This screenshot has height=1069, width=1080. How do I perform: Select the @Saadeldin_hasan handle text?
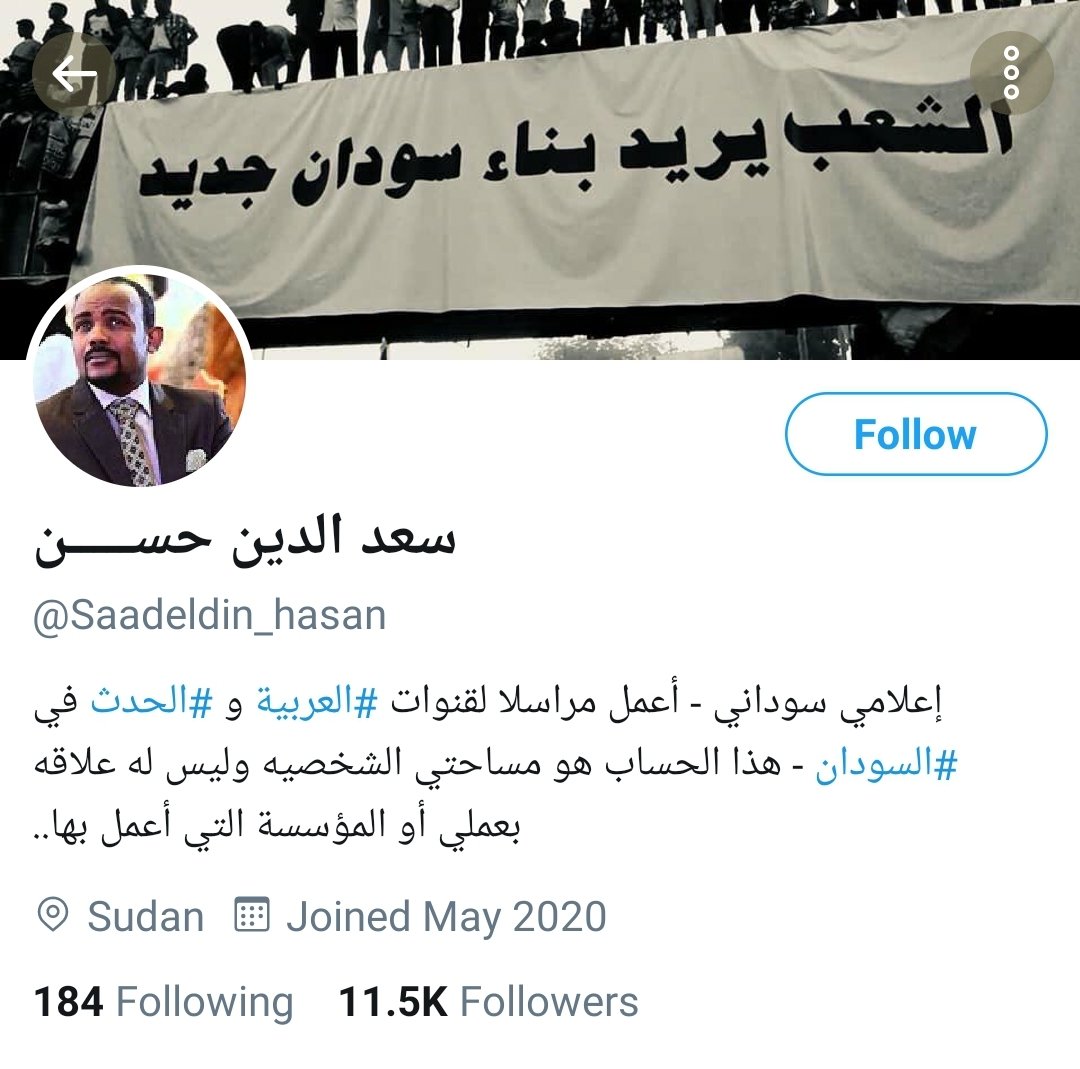click(x=209, y=615)
